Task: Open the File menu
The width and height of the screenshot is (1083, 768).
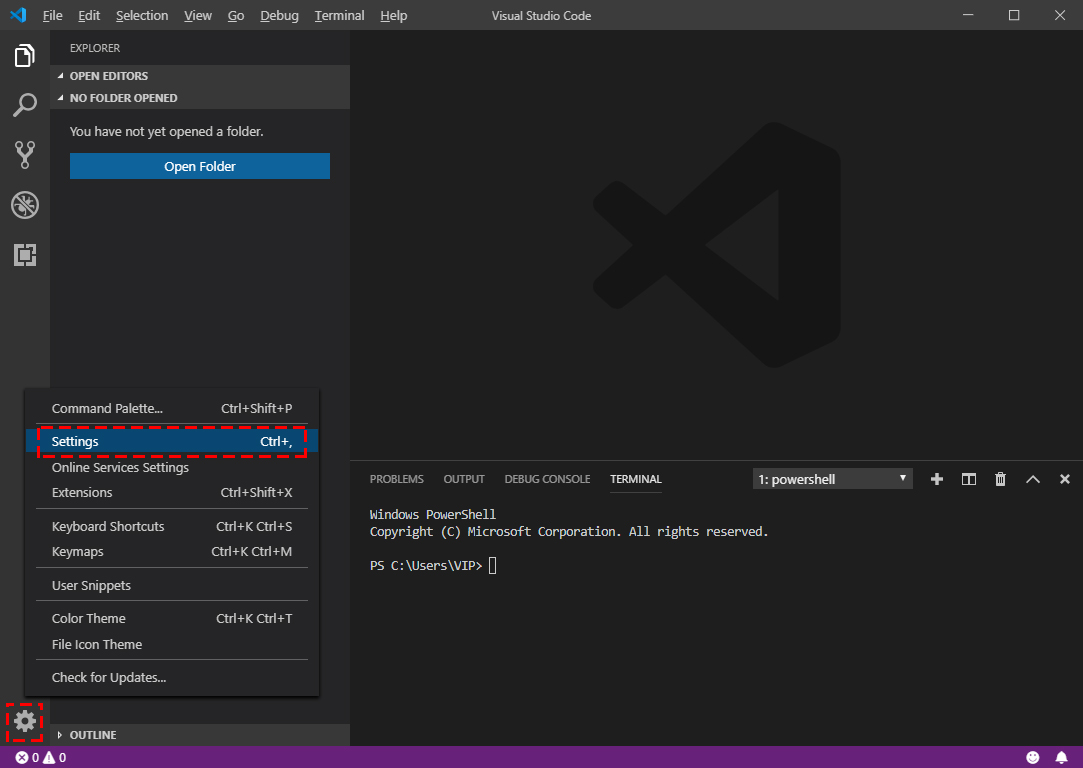Action: [52, 15]
